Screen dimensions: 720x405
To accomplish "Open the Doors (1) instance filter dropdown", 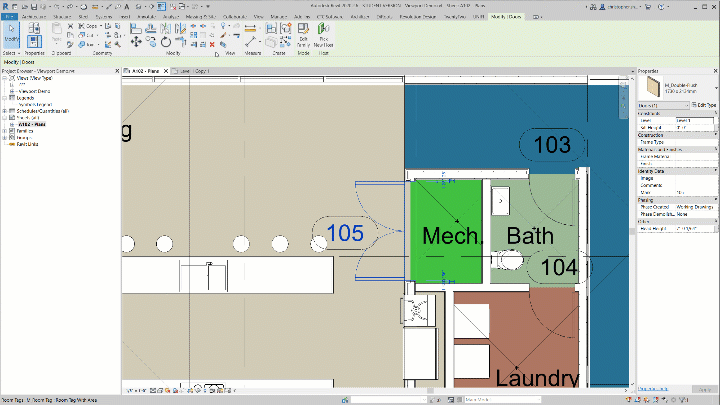I will (664, 105).
